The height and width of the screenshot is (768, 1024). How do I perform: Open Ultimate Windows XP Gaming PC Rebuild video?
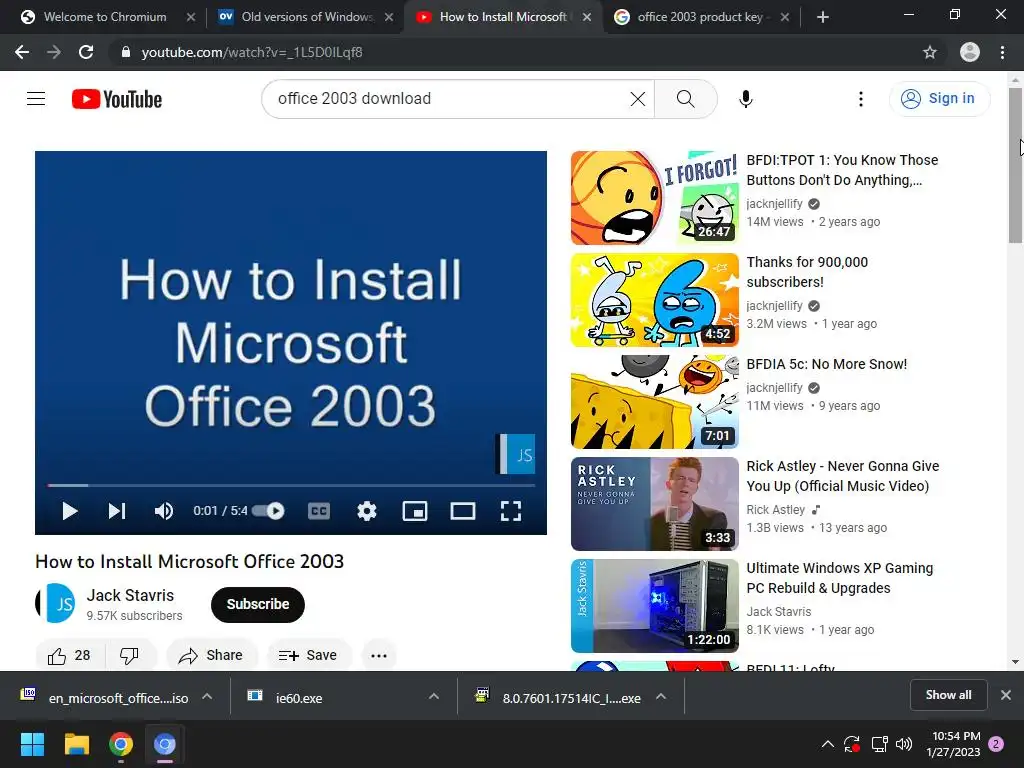[x=654, y=605]
